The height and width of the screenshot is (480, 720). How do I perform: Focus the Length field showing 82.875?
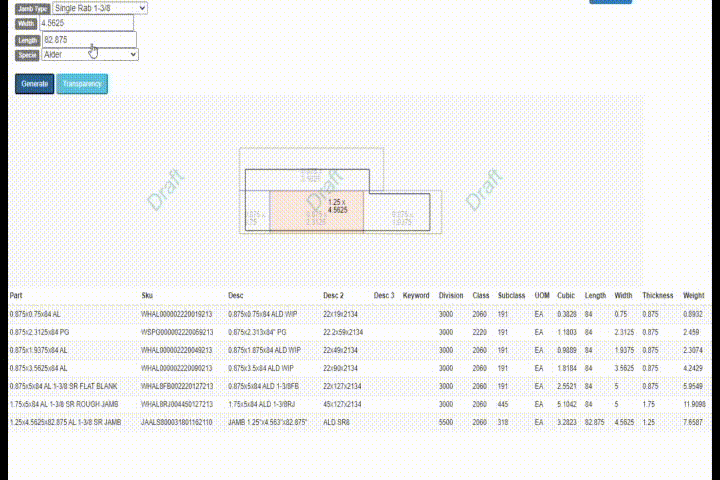point(87,39)
